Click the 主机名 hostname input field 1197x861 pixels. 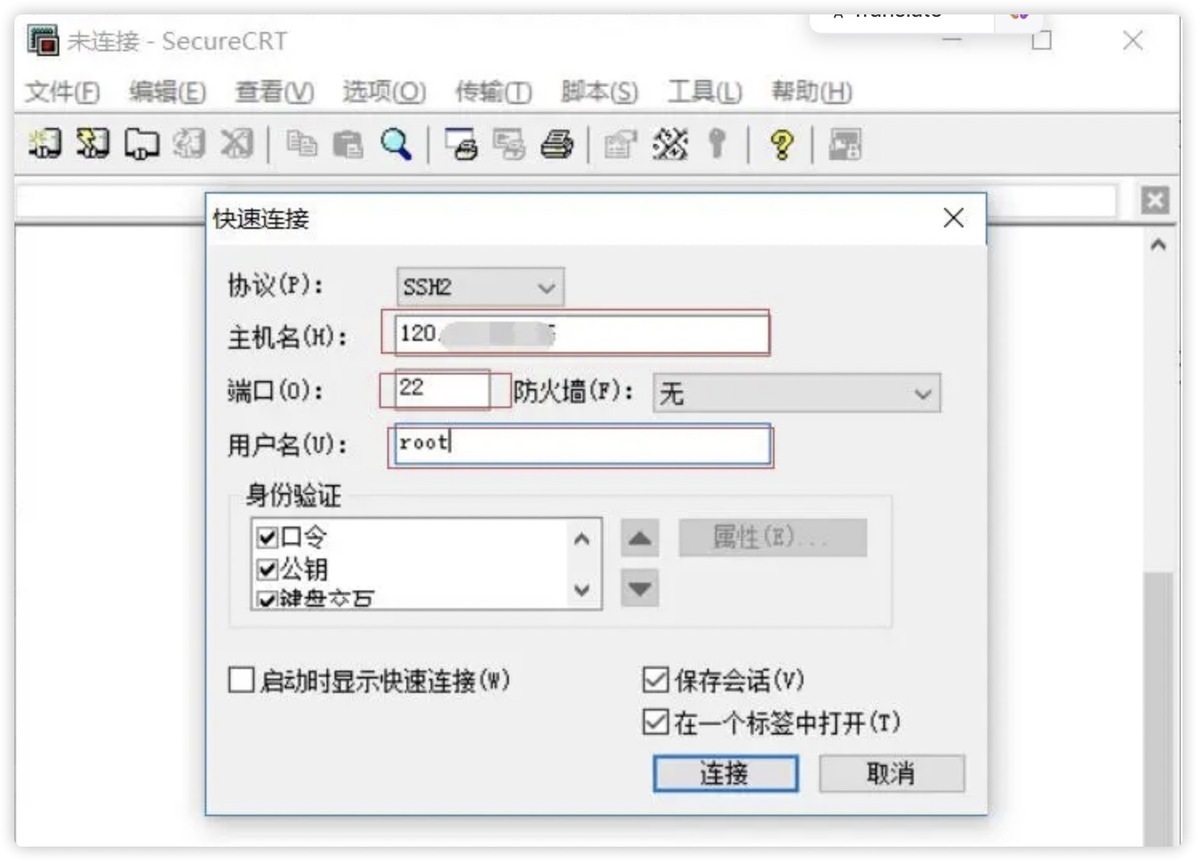tap(582, 334)
